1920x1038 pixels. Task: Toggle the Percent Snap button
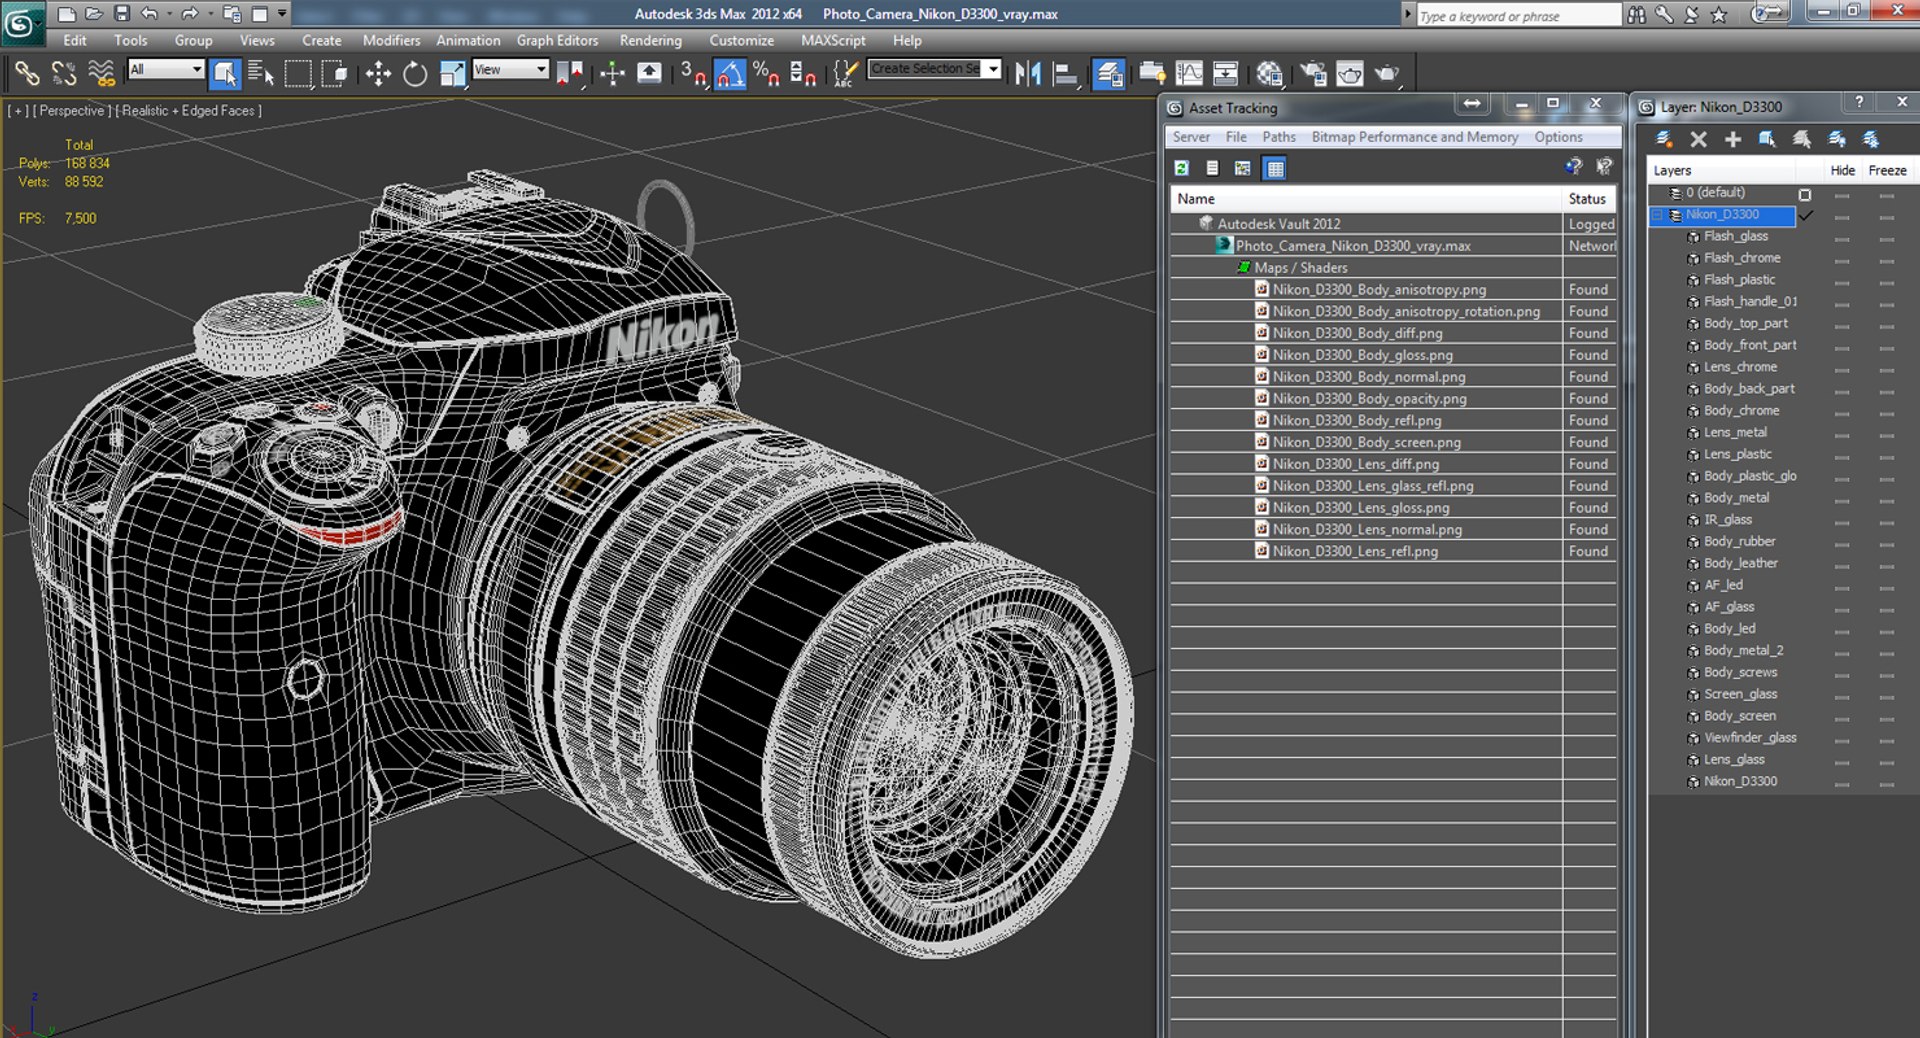pos(767,73)
